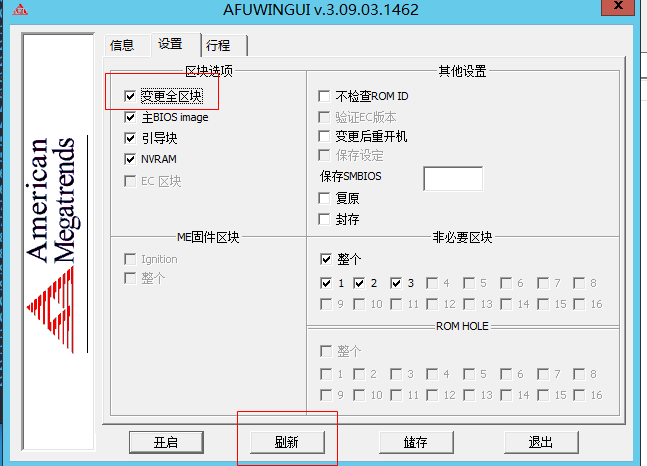Image resolution: width=647 pixels, height=466 pixels.
Task: Click the greyed 验证EC版本 checkbox
Action: pyautogui.click(x=324, y=117)
